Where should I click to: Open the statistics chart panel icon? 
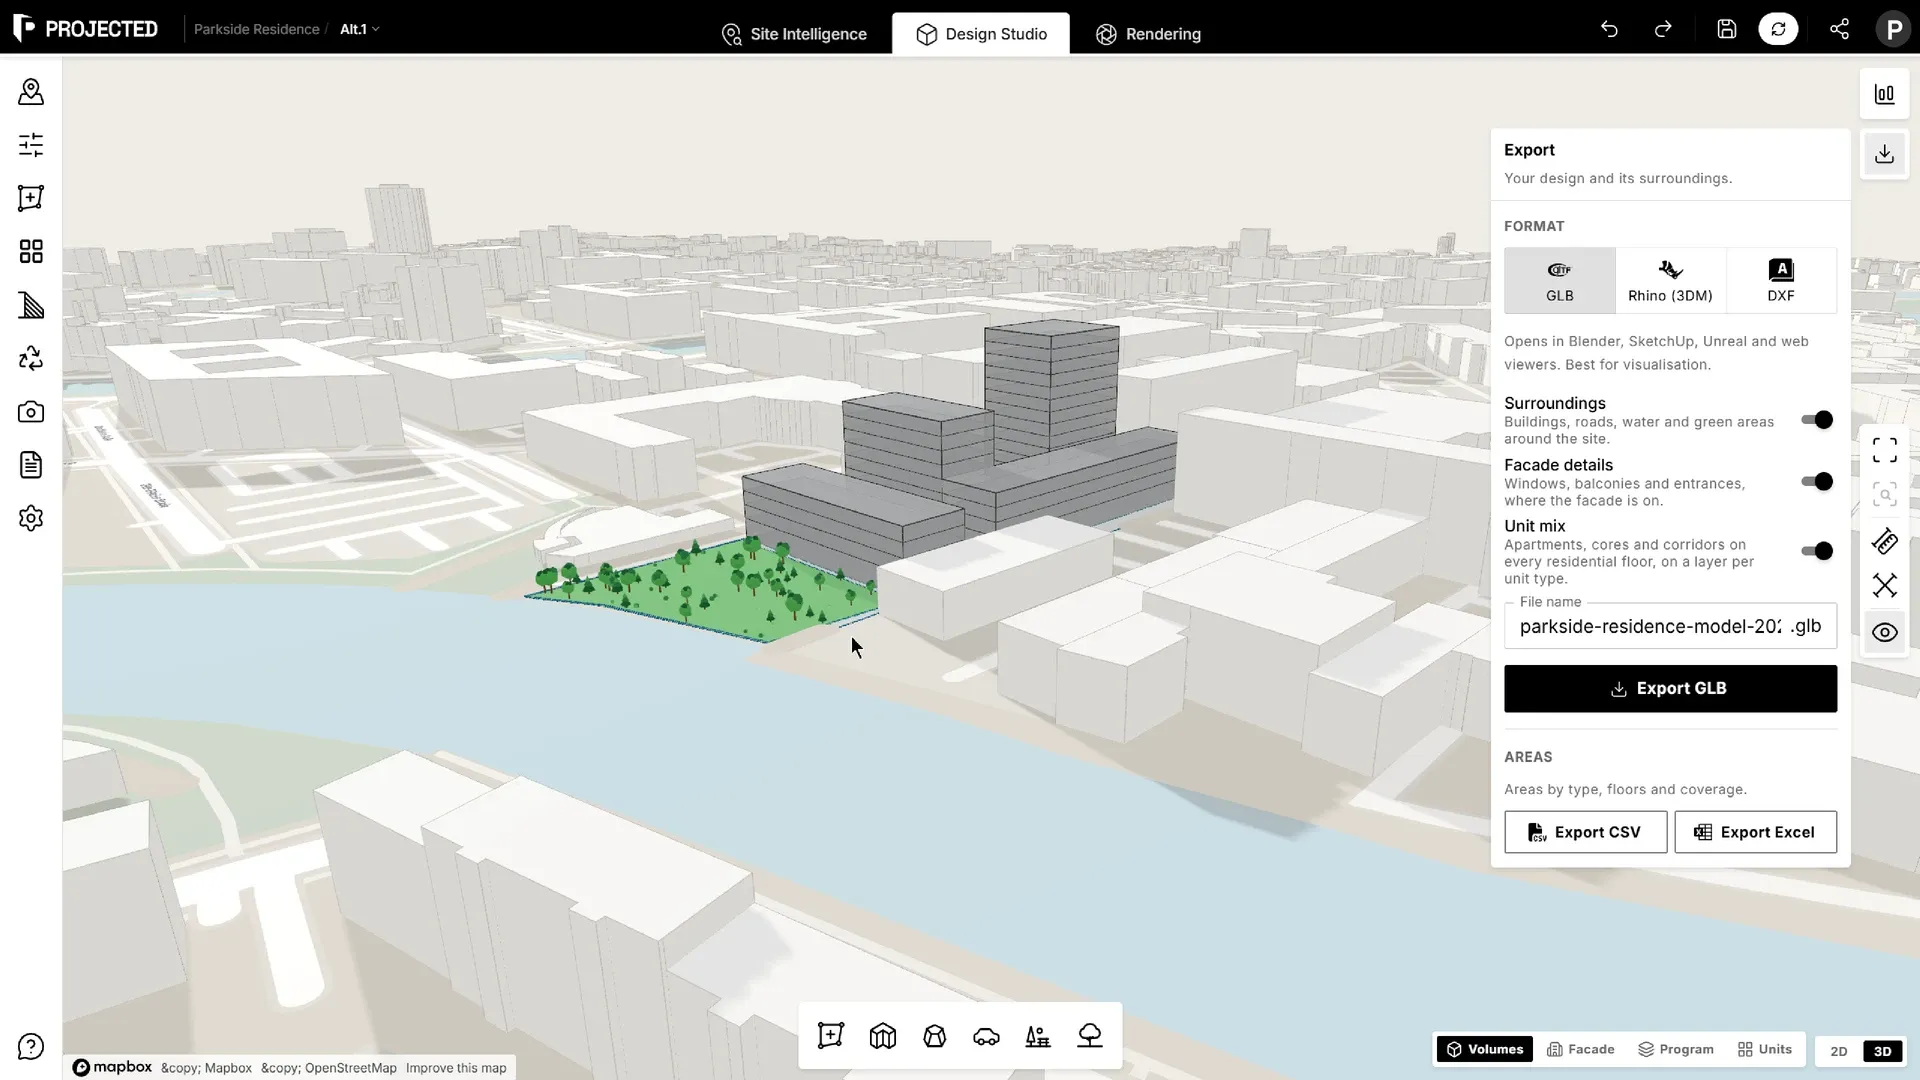point(1885,94)
